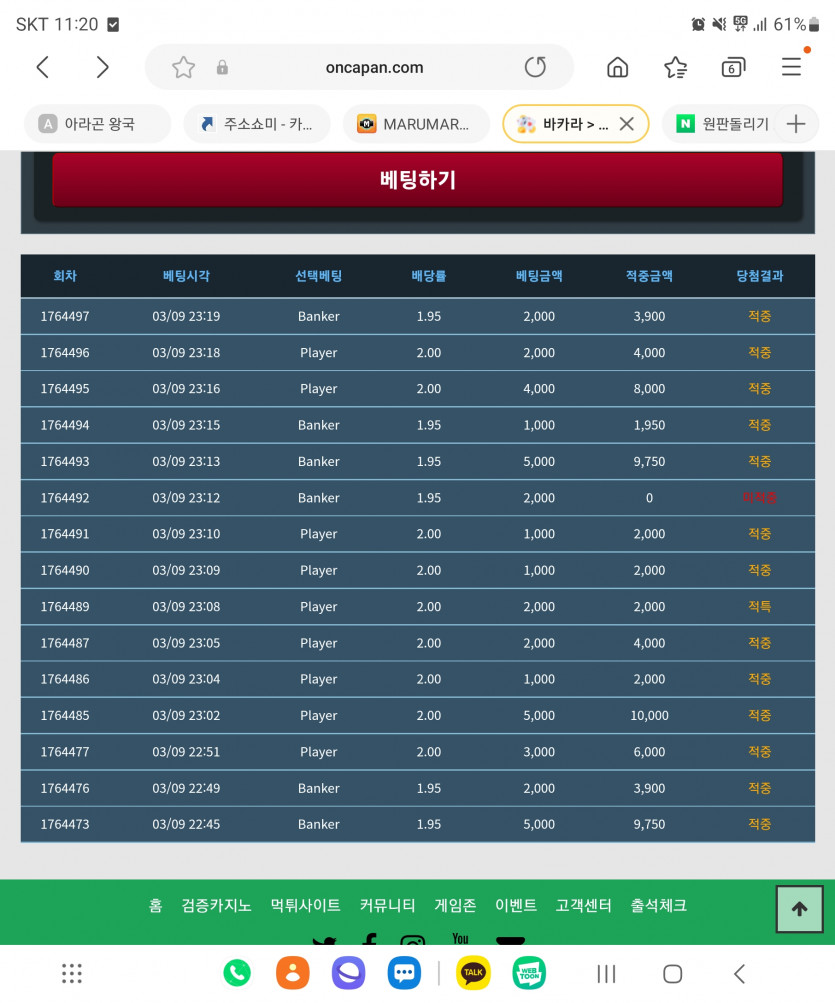Image resolution: width=835 pixels, height=1003 pixels.
Task: Tap the Android home navigation button
Action: [672, 974]
